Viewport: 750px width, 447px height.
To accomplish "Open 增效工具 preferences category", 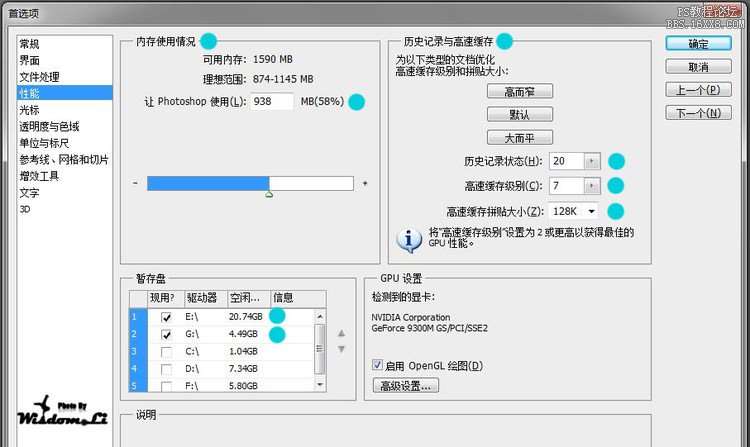I will (x=39, y=176).
